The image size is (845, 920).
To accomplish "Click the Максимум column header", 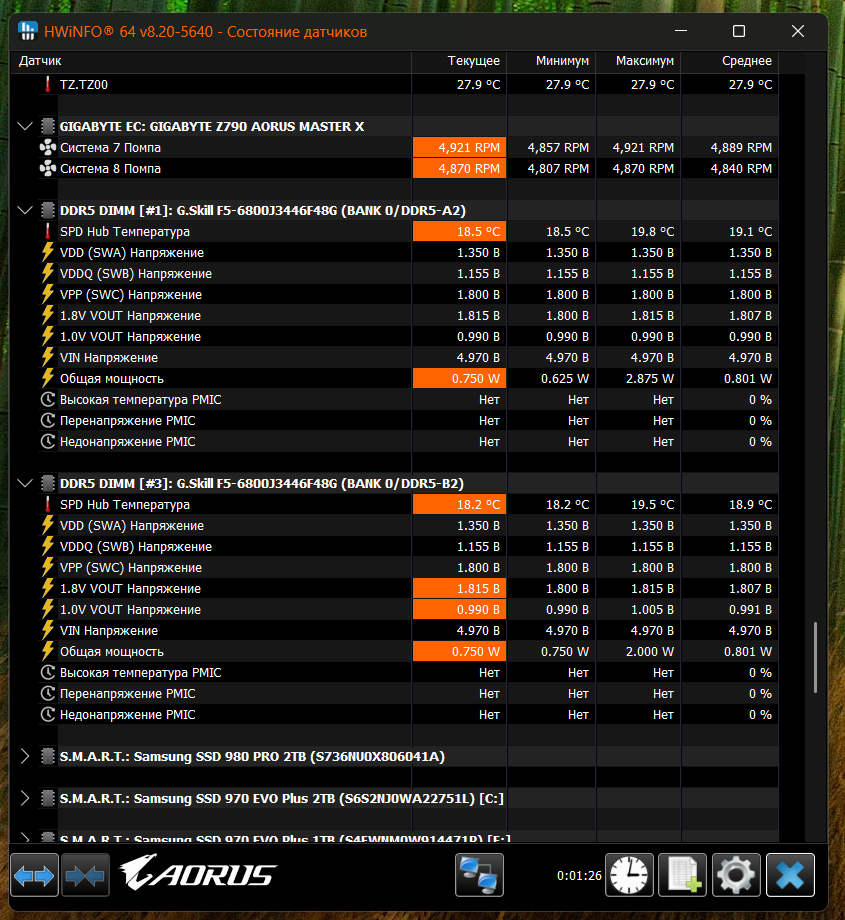I will click(x=638, y=61).
